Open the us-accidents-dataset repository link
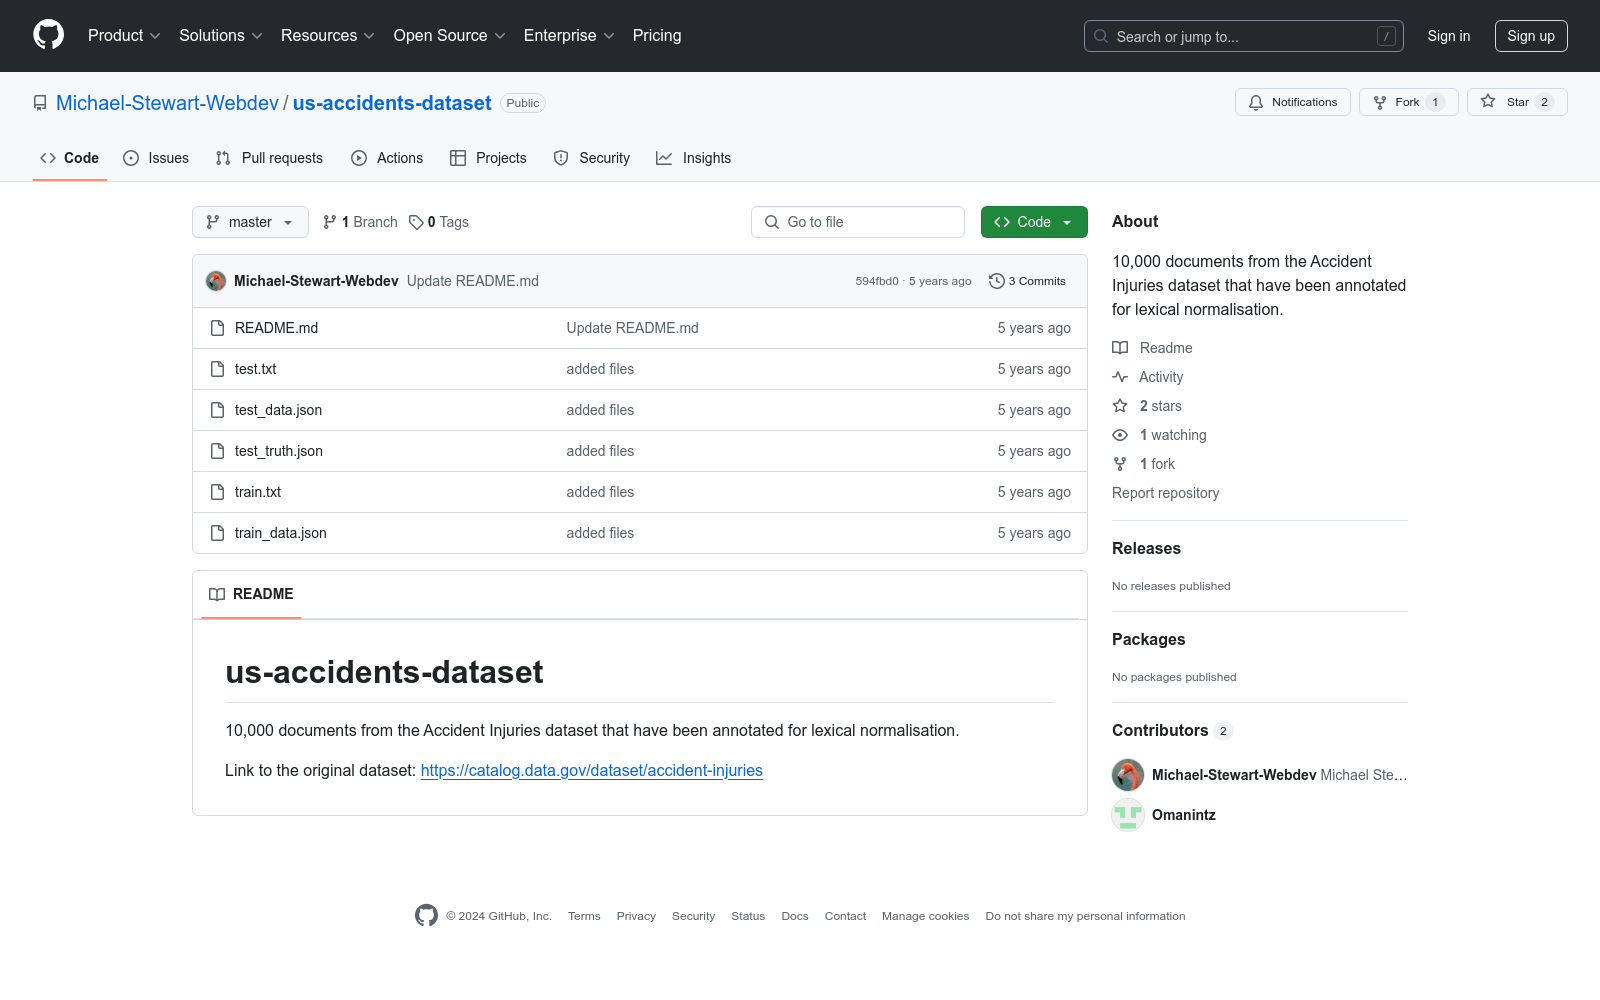1600x1000 pixels. coord(392,103)
